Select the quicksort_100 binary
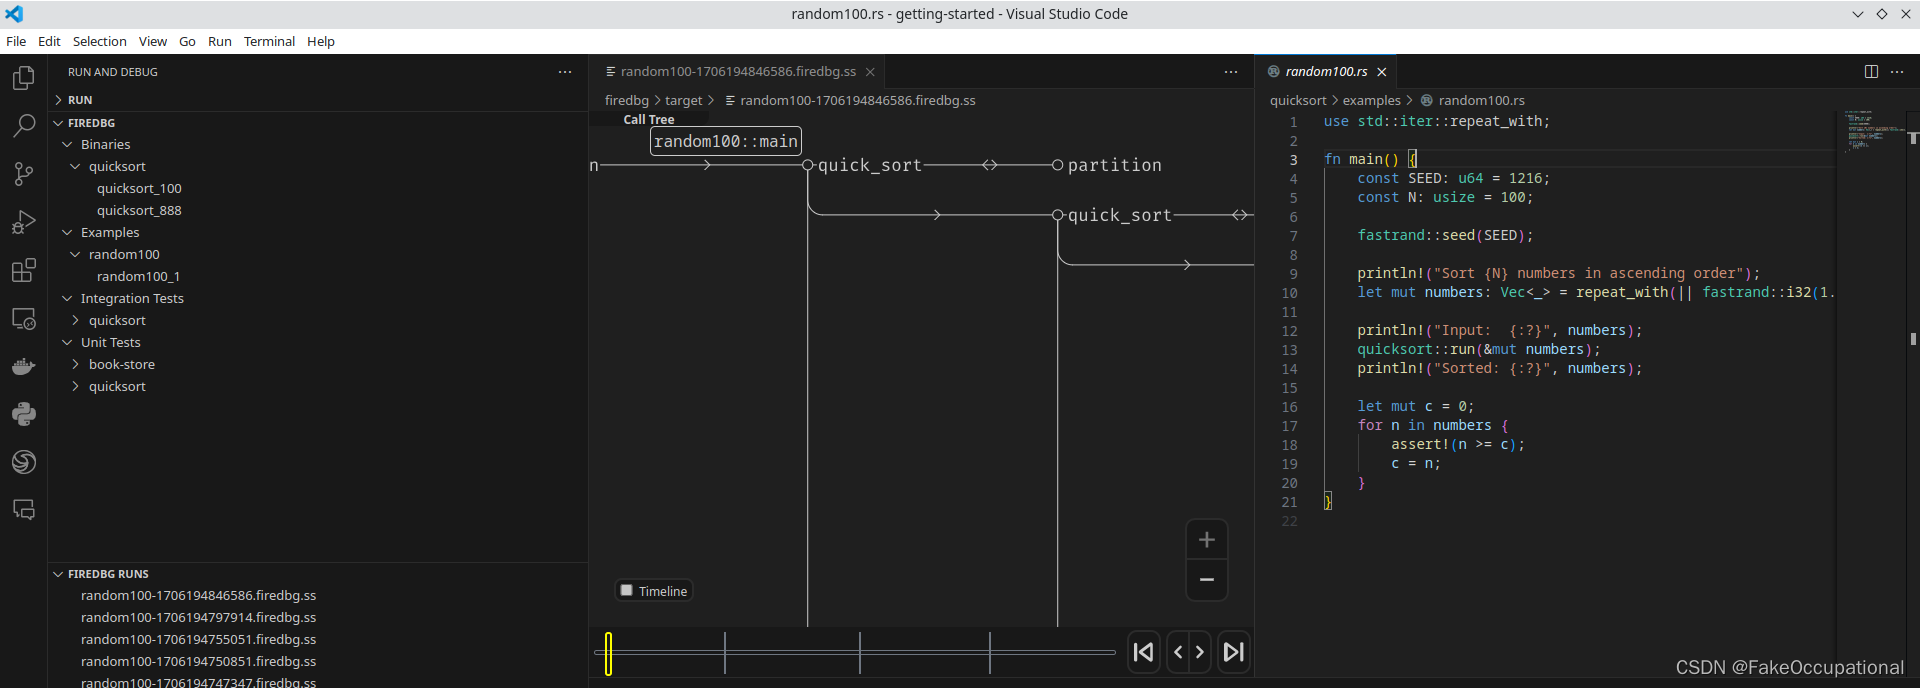Viewport: 1920px width, 688px height. coord(139,189)
